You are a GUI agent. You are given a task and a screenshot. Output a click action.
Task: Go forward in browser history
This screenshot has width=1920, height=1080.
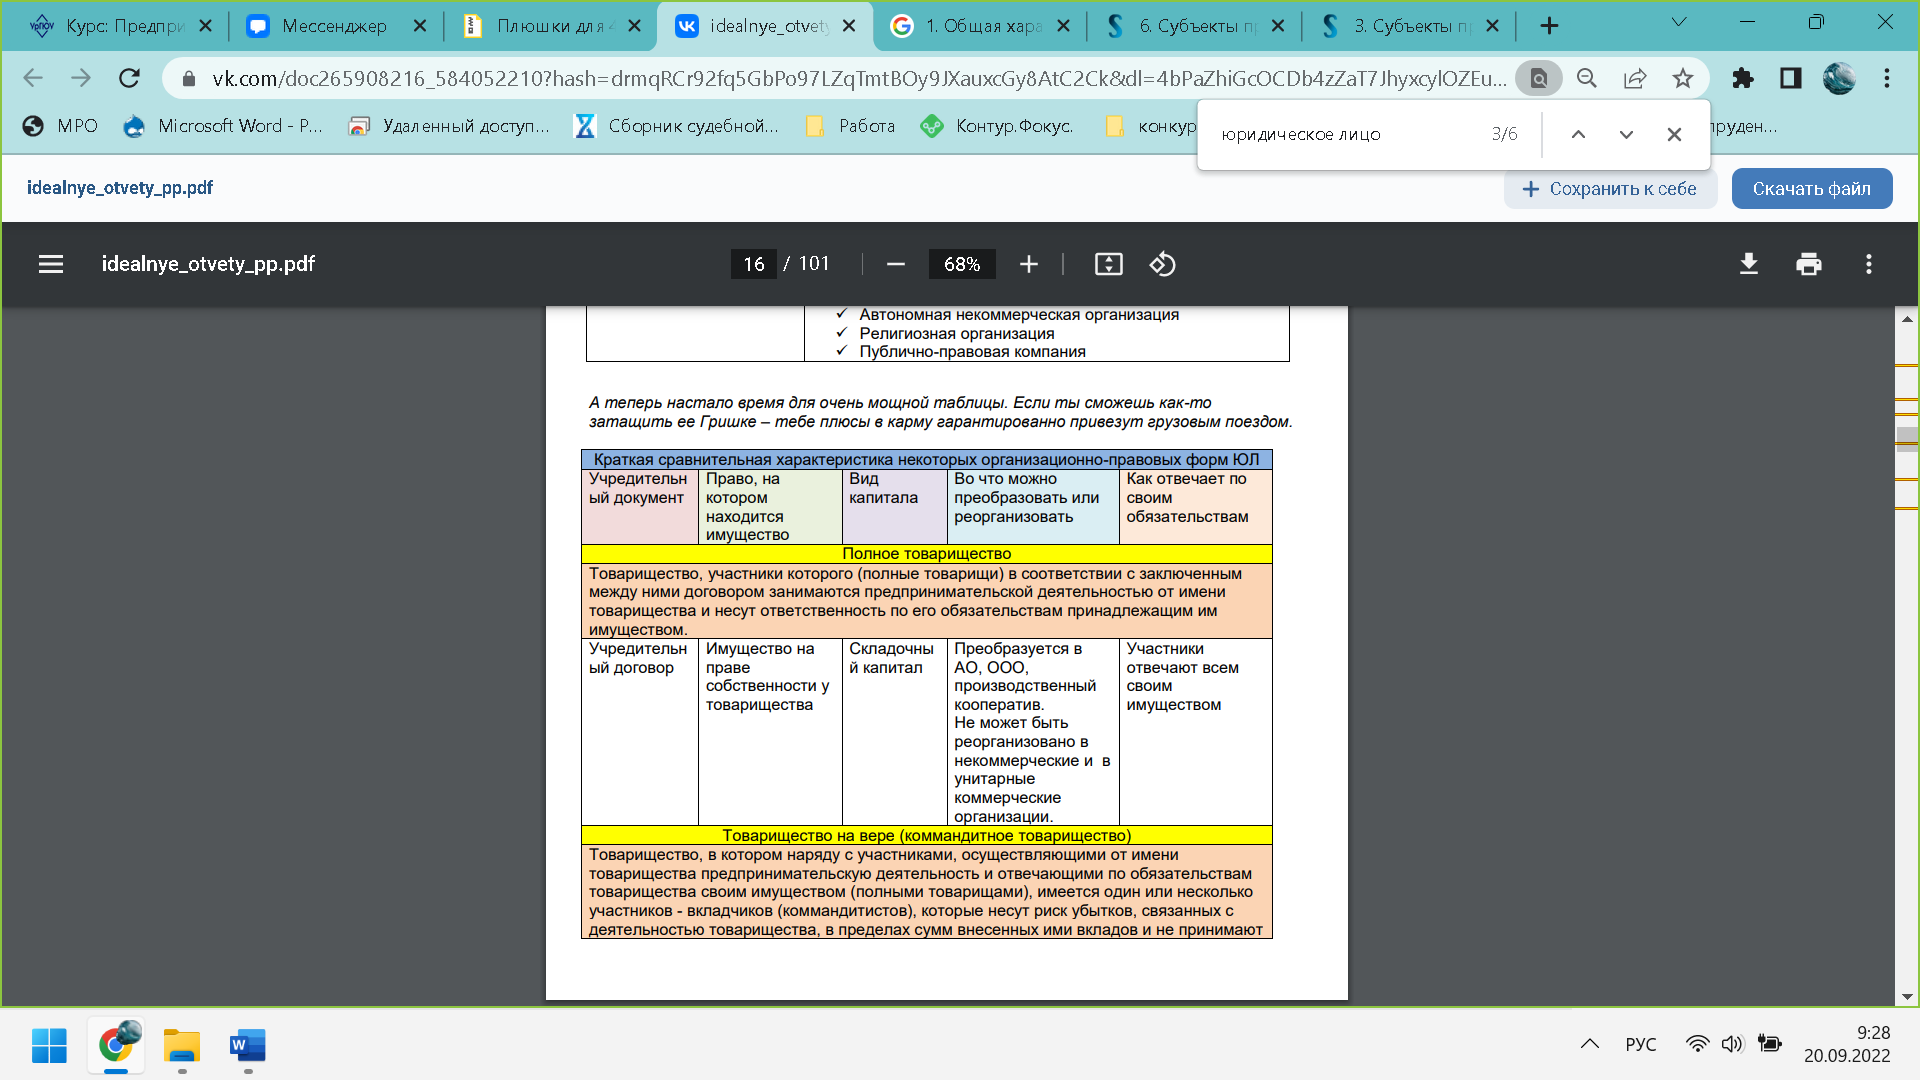pyautogui.click(x=81, y=78)
